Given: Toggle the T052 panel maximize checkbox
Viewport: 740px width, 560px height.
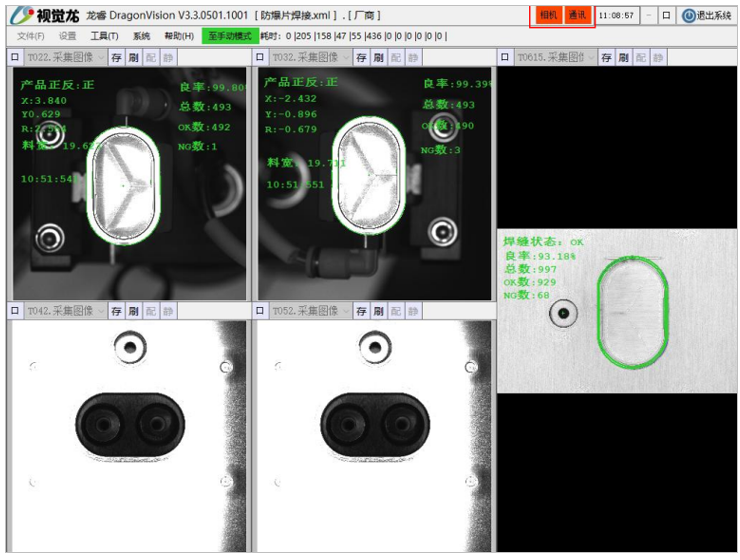Looking at the screenshot, I should click(260, 311).
